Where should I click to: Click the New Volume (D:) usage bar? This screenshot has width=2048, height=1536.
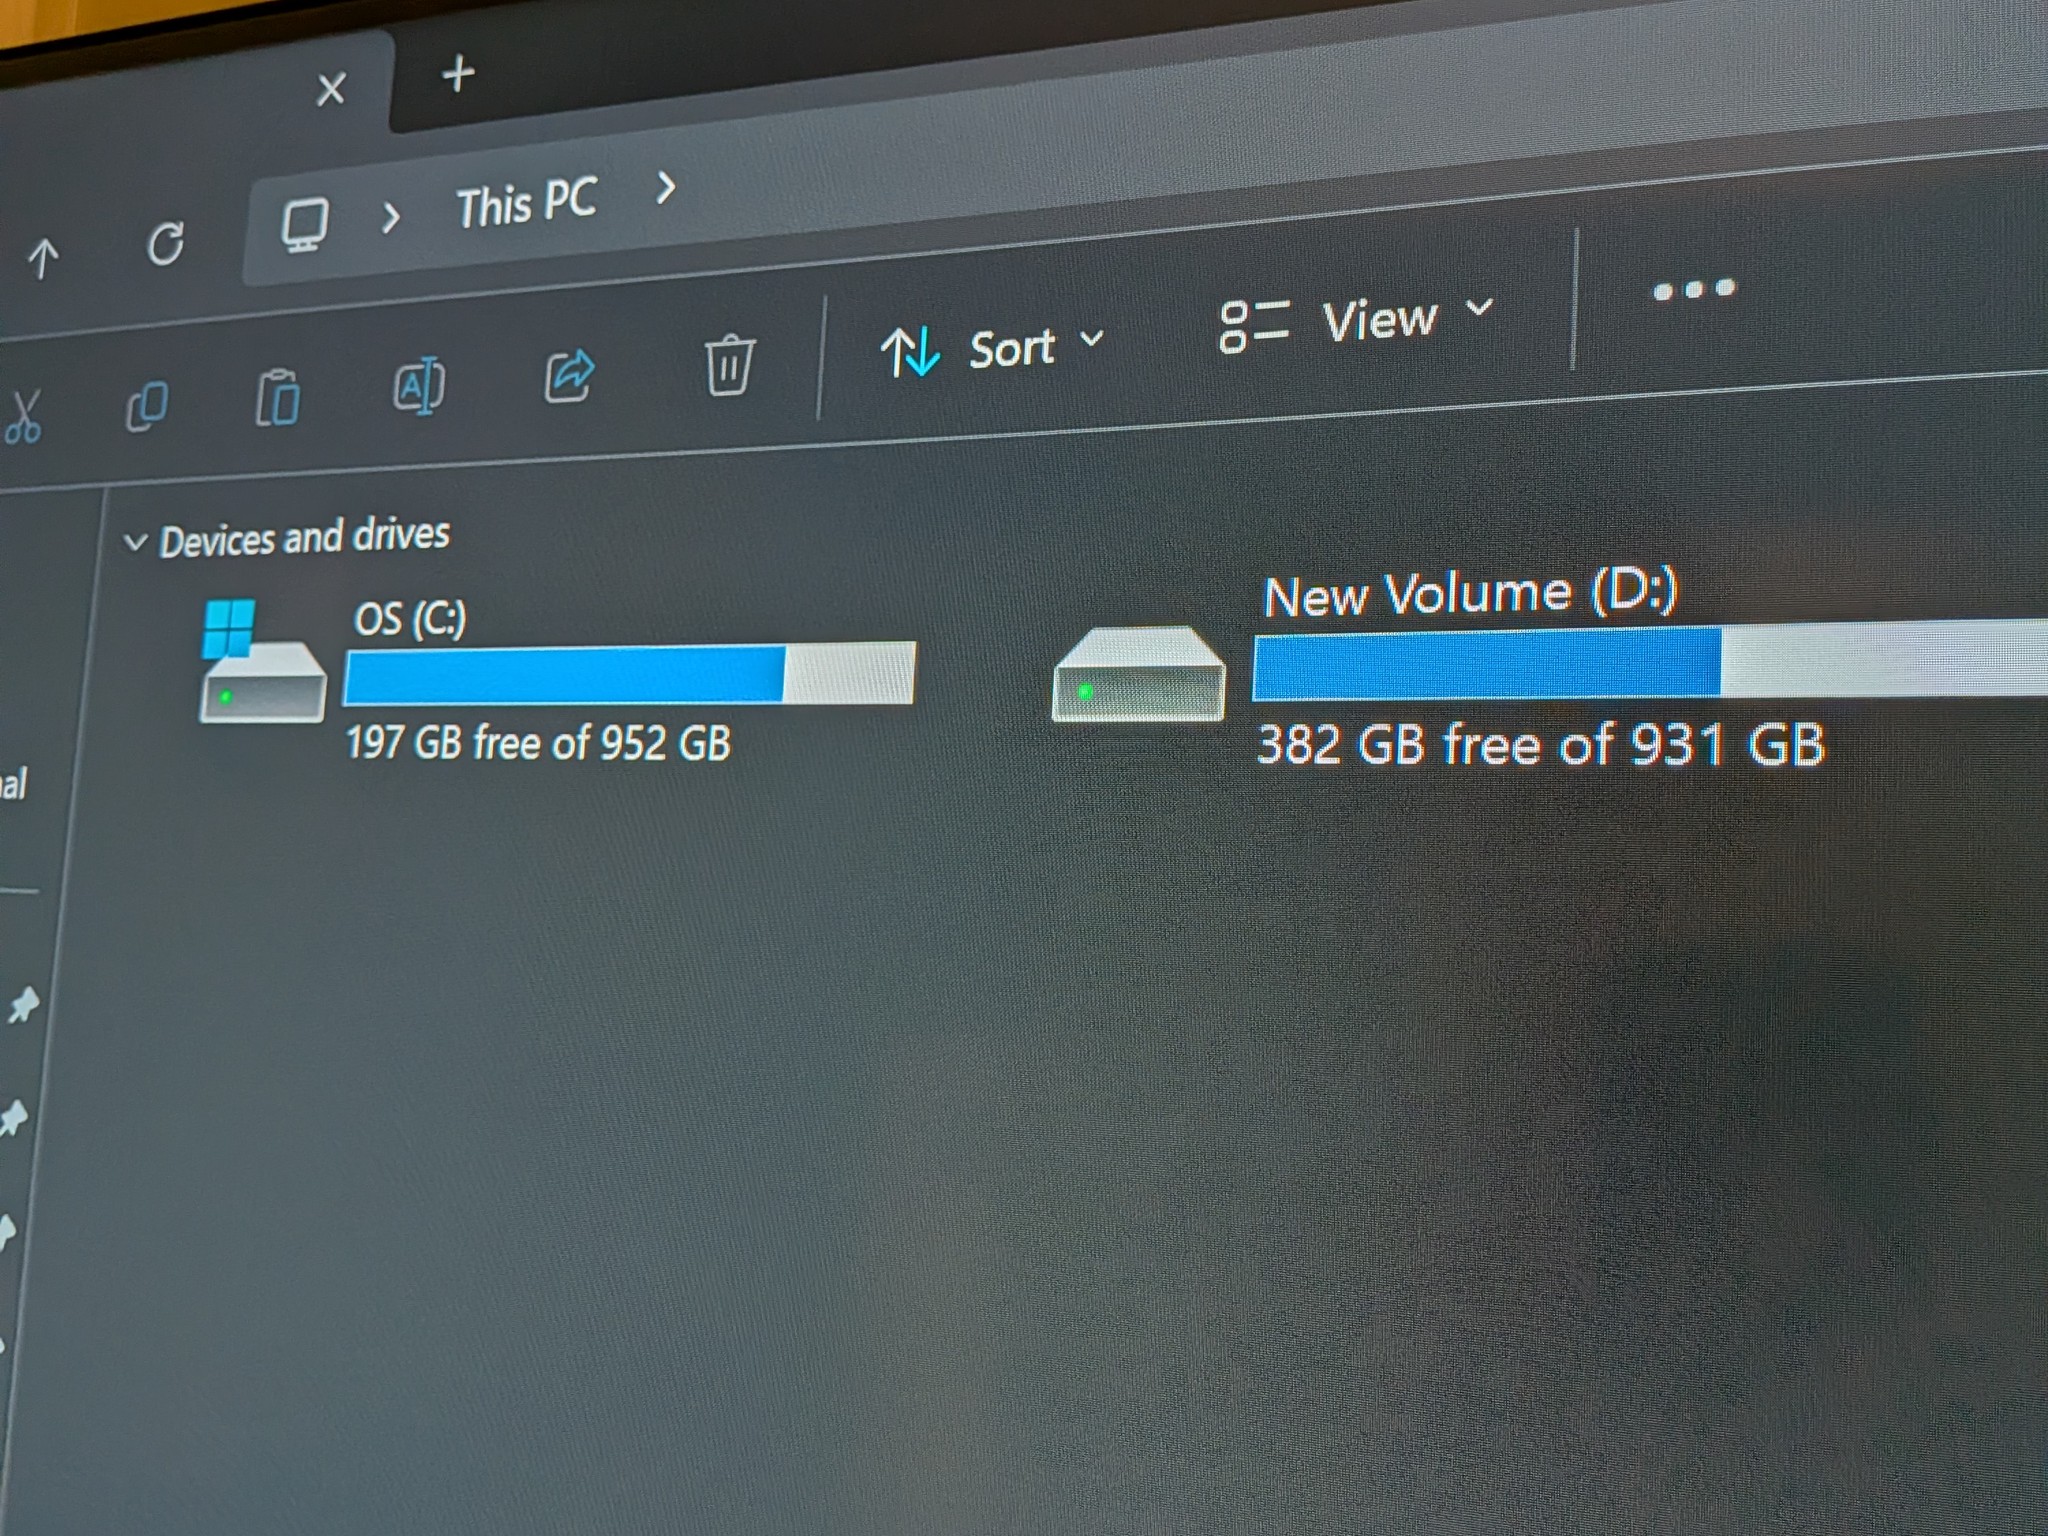pyautogui.click(x=1650, y=659)
